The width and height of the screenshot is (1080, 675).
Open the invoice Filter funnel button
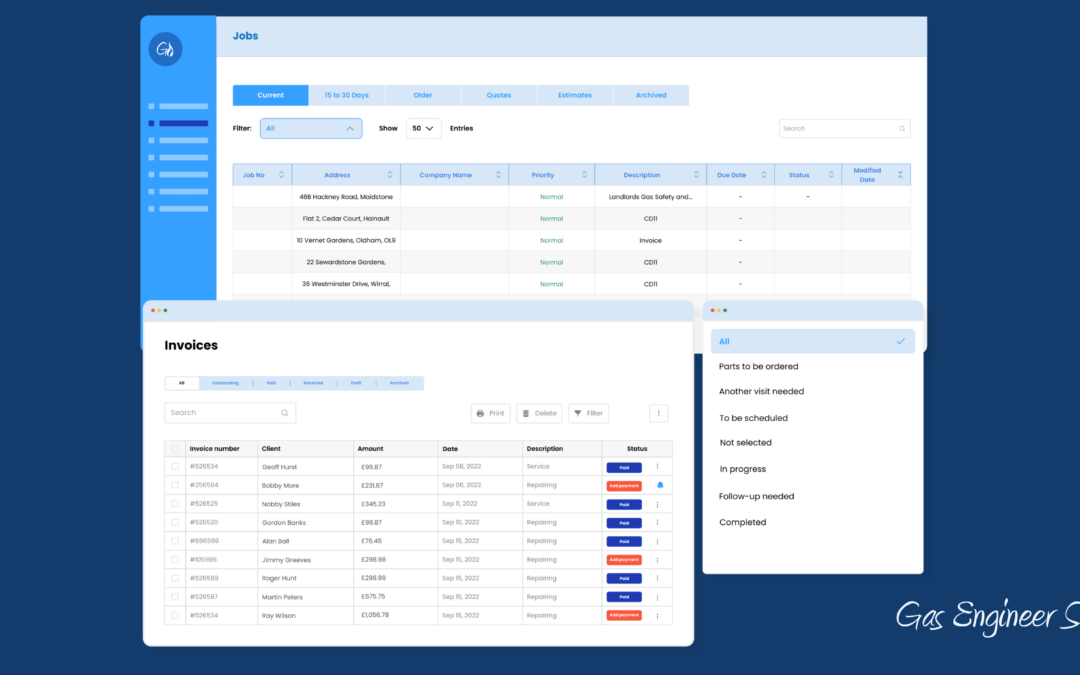[x=588, y=413]
